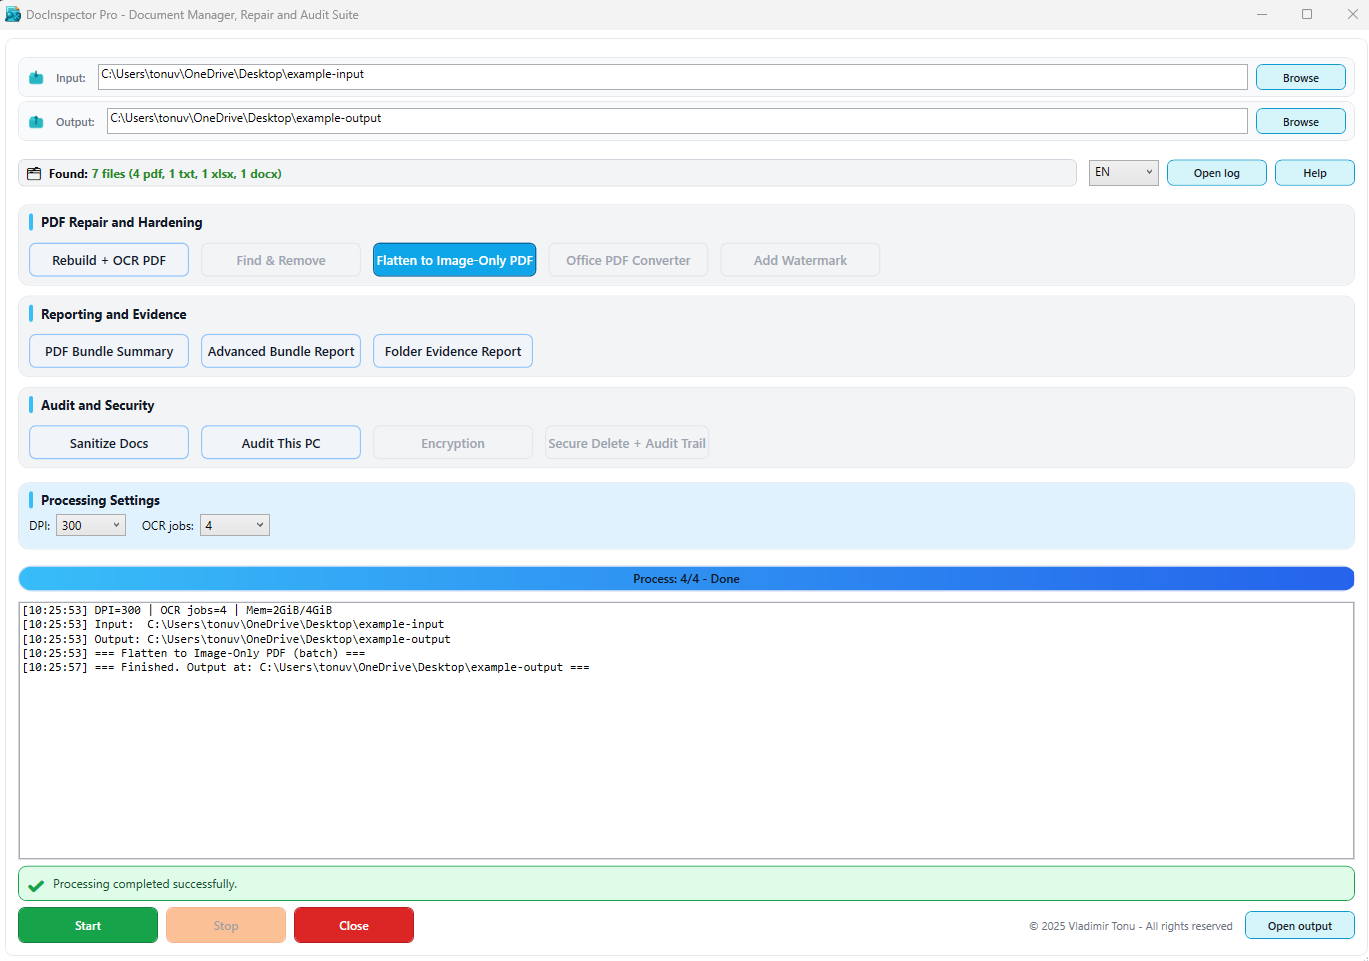
Task: Open the DPI dropdown
Action: pyautogui.click(x=90, y=524)
